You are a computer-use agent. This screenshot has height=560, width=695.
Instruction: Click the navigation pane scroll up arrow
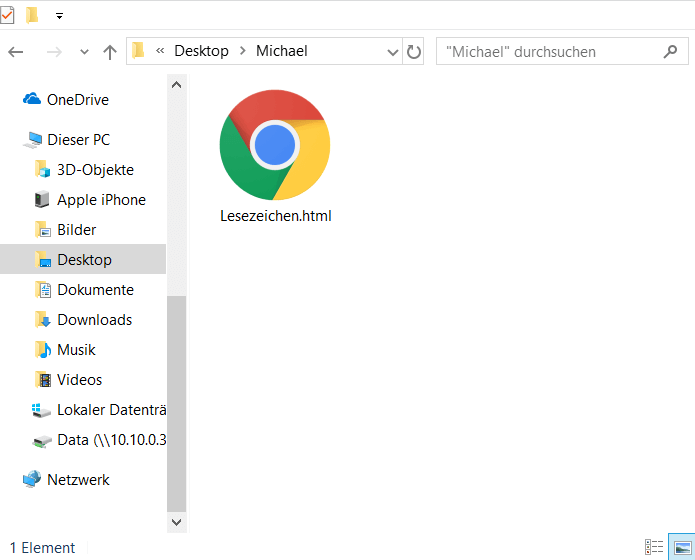pos(176,85)
